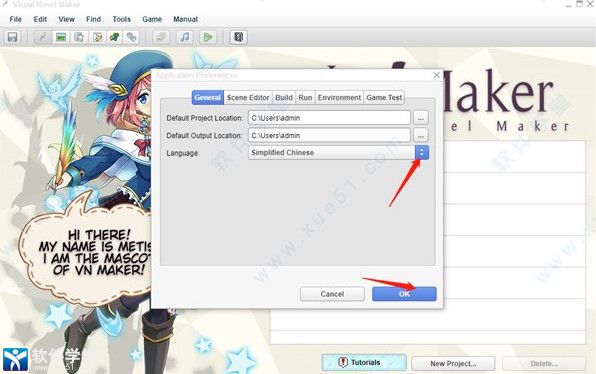Click the Save floppy disk toolbar icon
Viewport: 596px width, 374px height.
click(13, 37)
